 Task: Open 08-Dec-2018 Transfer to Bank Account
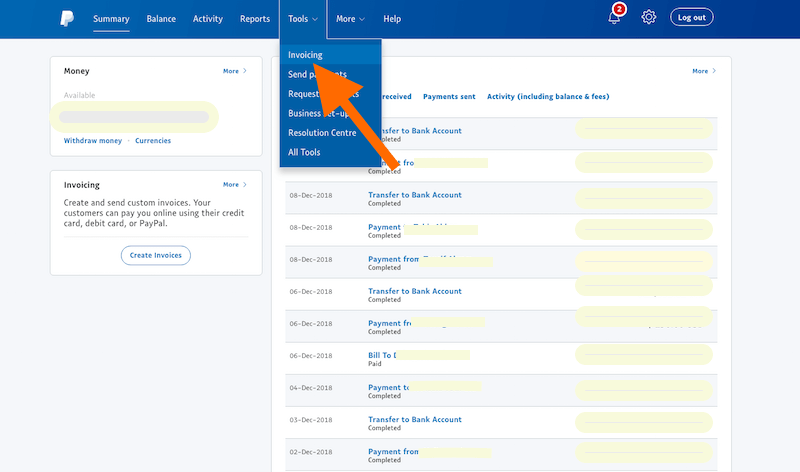(415, 195)
